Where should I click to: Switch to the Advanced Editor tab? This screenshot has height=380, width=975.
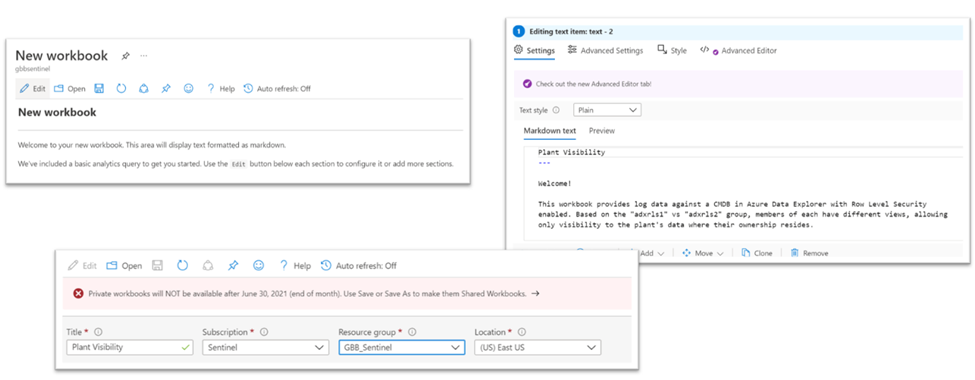[x=738, y=50]
